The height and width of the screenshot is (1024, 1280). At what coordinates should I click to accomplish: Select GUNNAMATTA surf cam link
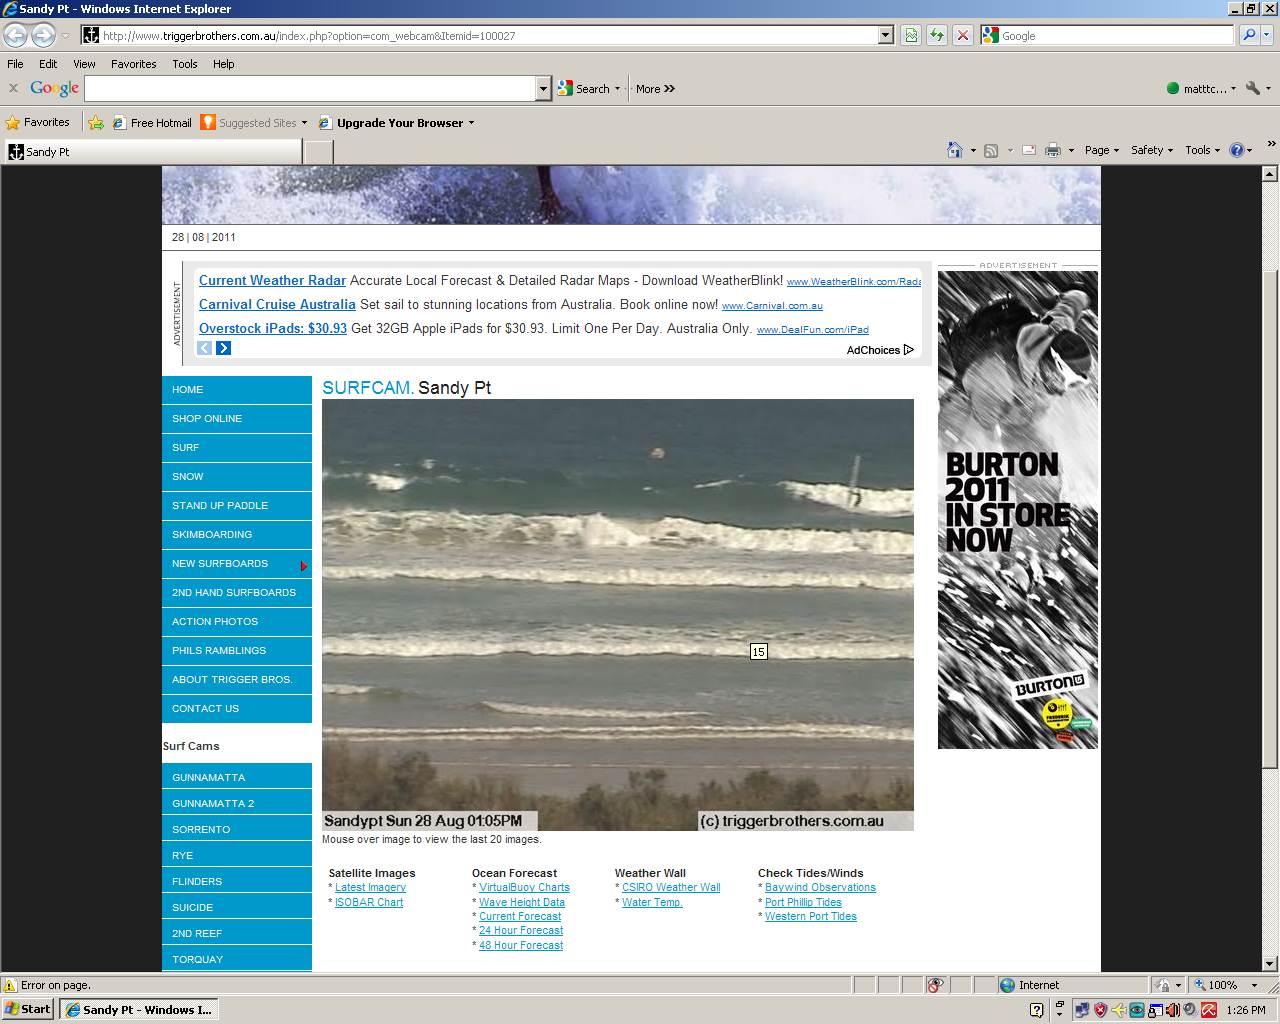pyautogui.click(x=208, y=777)
